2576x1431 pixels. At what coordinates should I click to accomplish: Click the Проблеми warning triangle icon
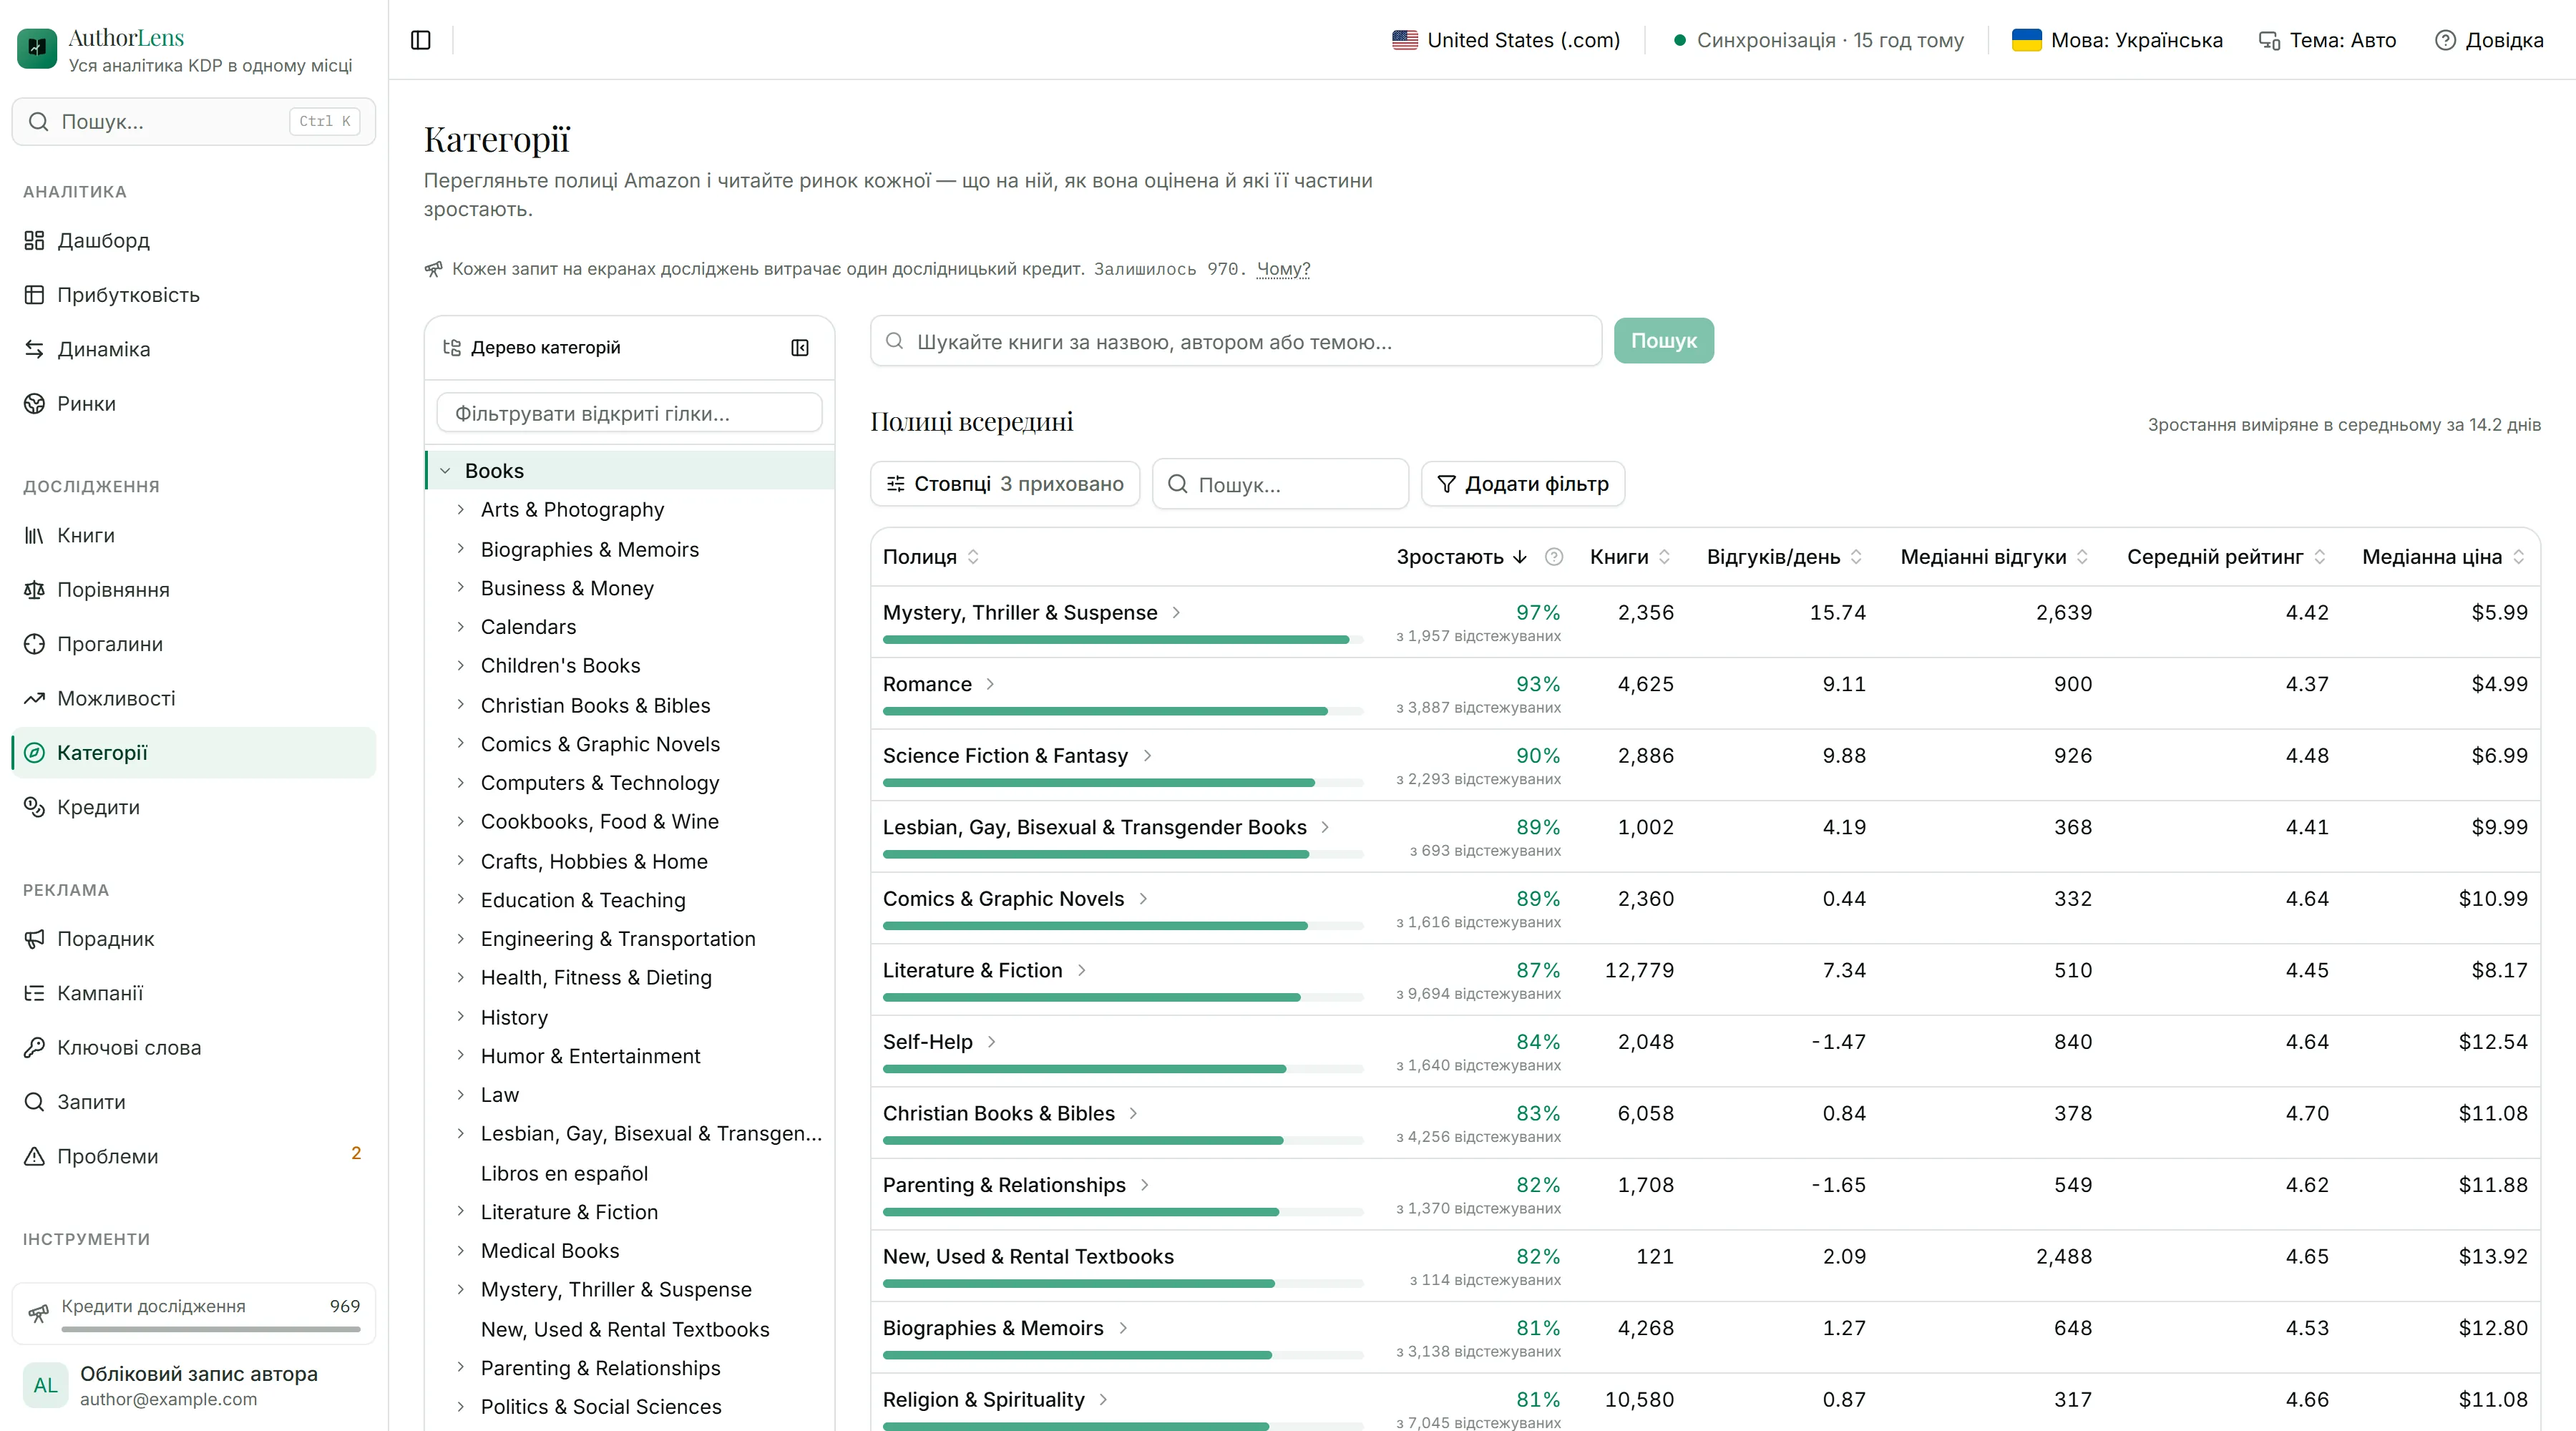point(34,1156)
